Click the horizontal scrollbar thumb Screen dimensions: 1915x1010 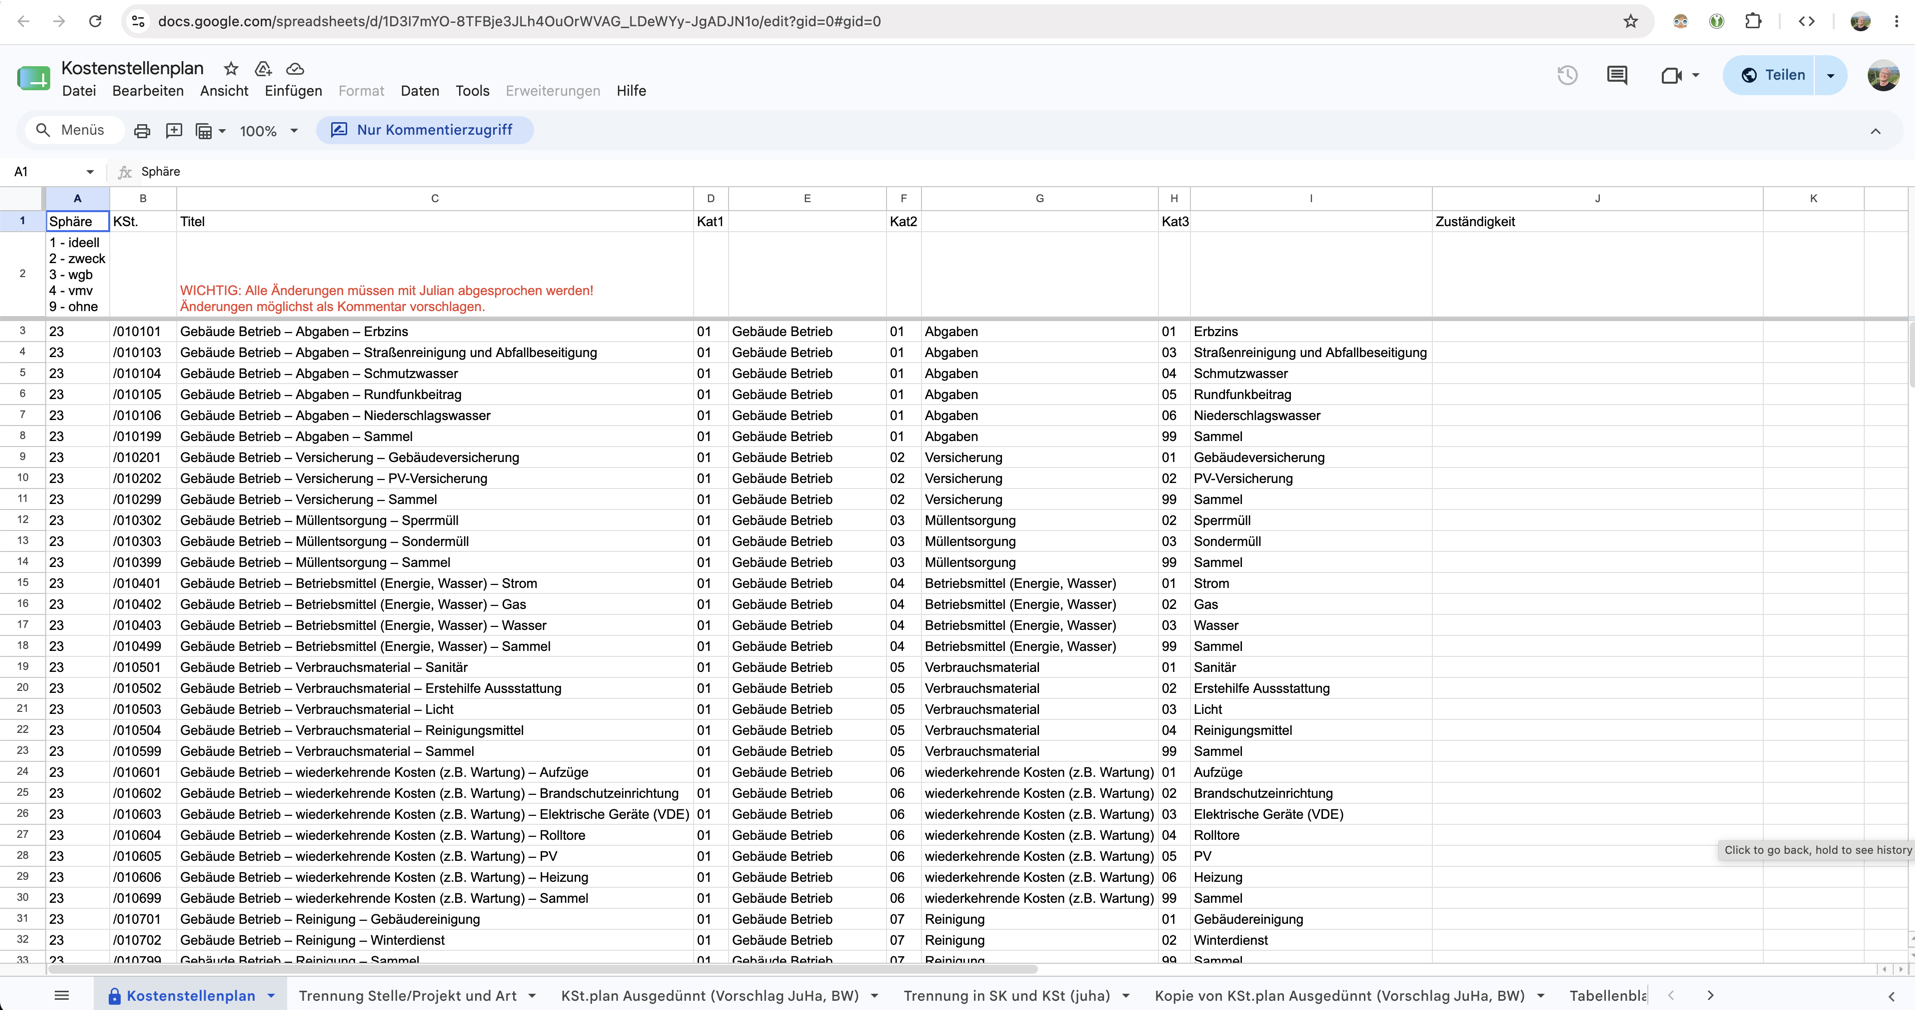pos(542,969)
